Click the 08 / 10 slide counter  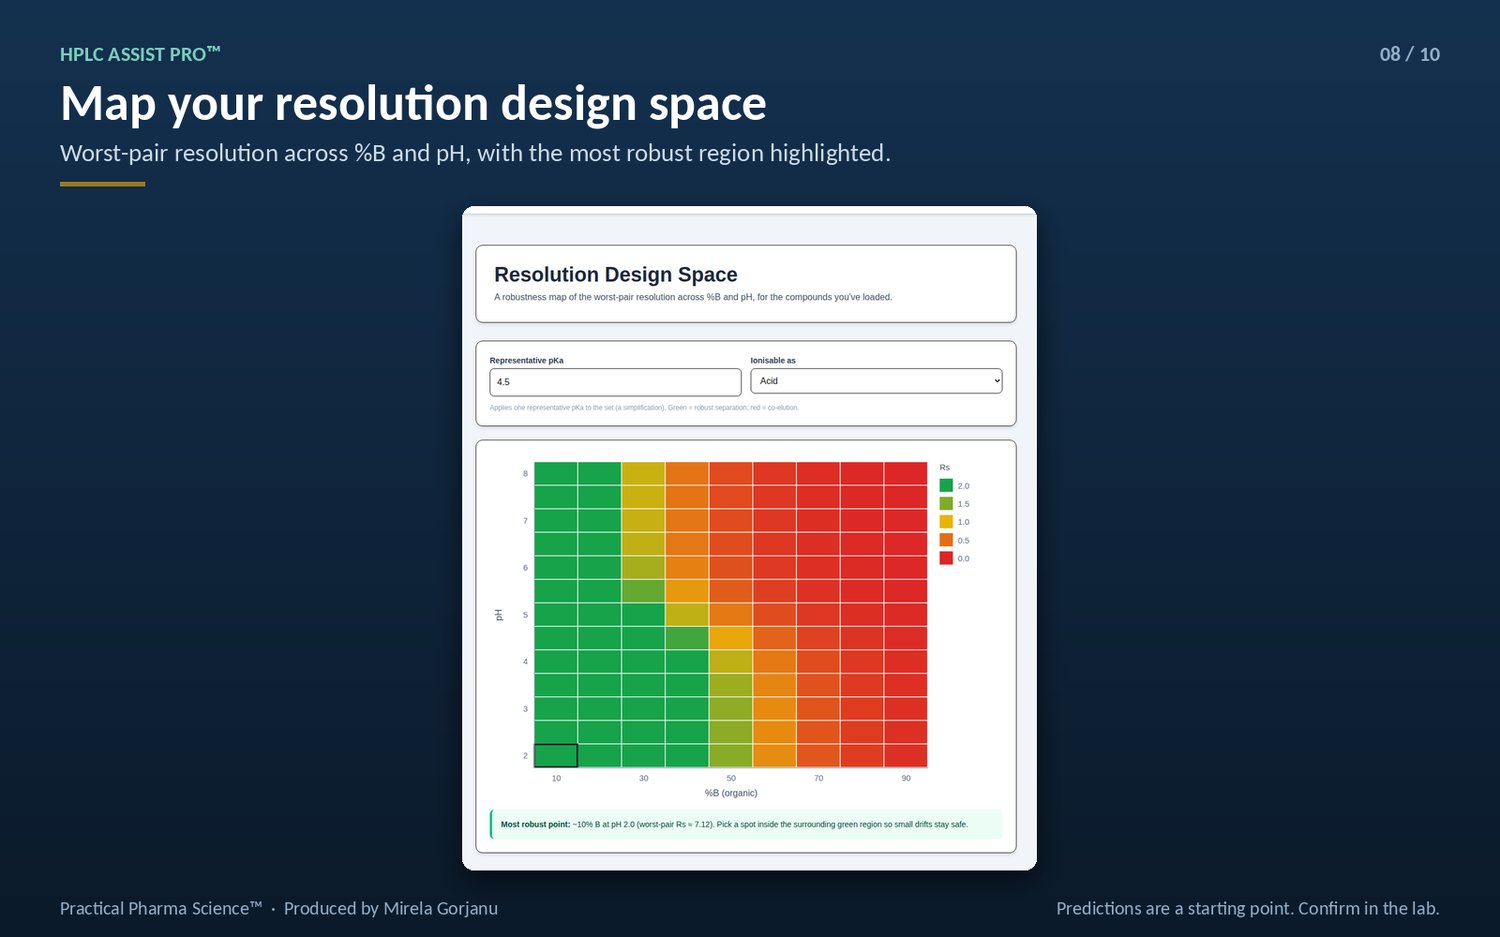[x=1410, y=54]
